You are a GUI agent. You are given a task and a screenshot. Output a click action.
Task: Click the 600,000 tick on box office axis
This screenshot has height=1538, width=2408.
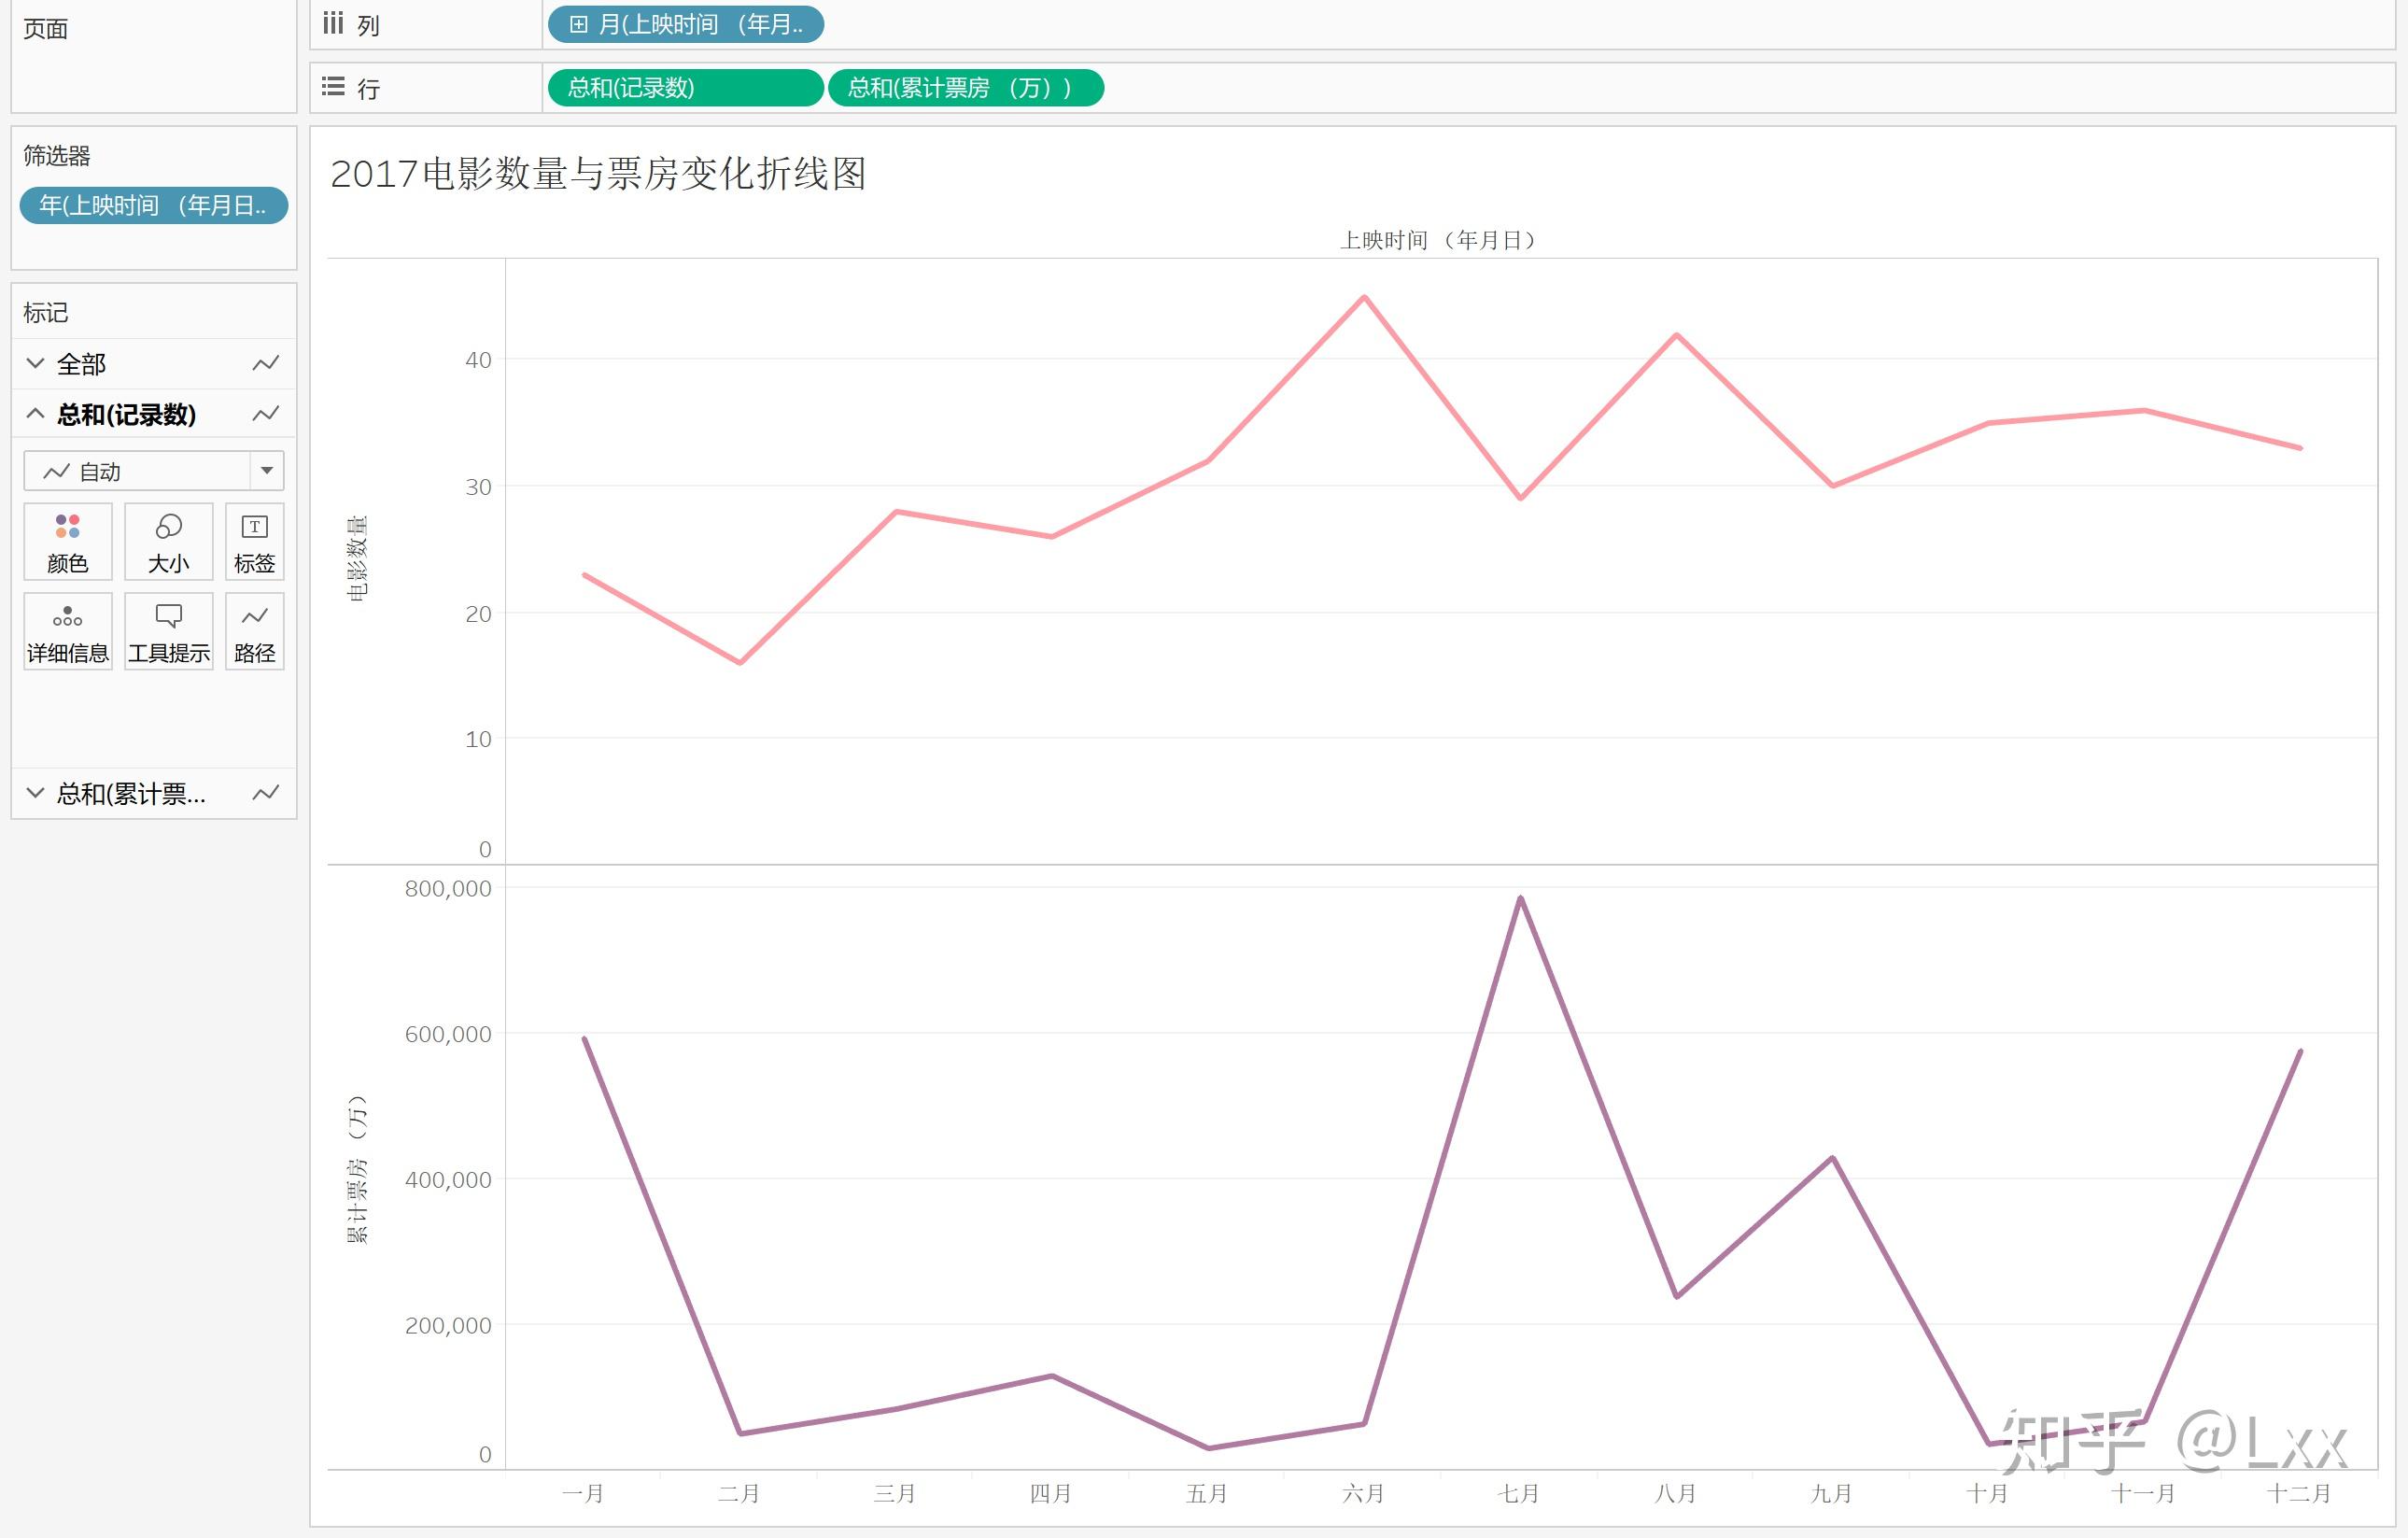[448, 1035]
